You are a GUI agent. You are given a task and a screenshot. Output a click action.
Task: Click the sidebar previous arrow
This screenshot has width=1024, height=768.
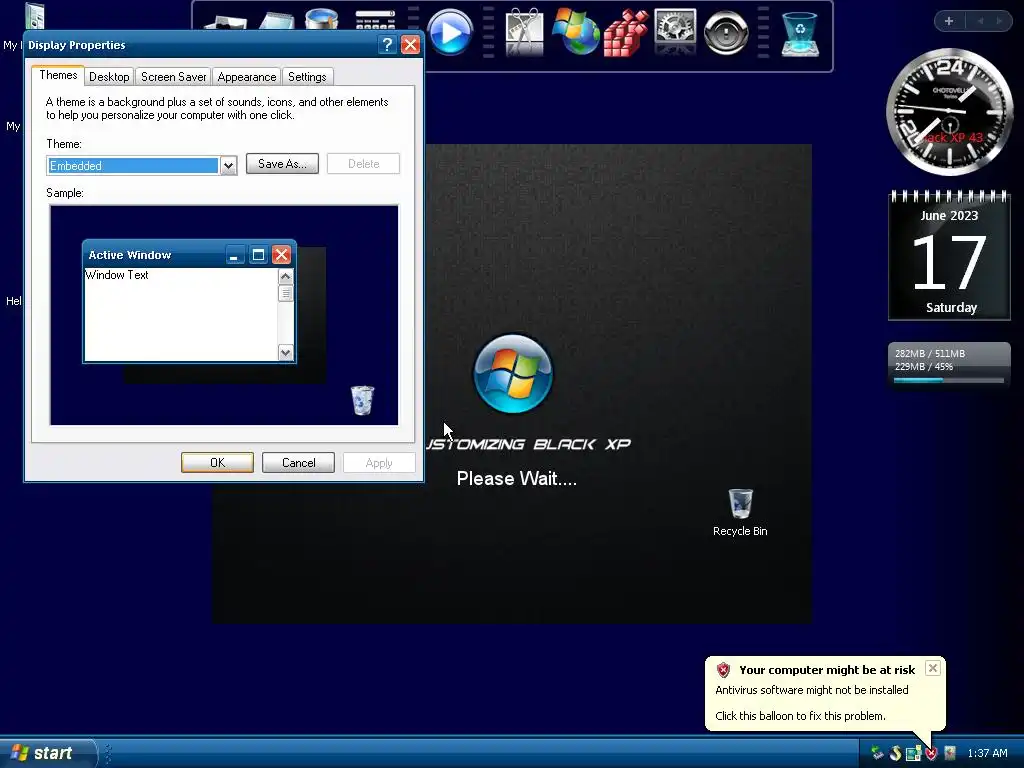(x=980, y=21)
